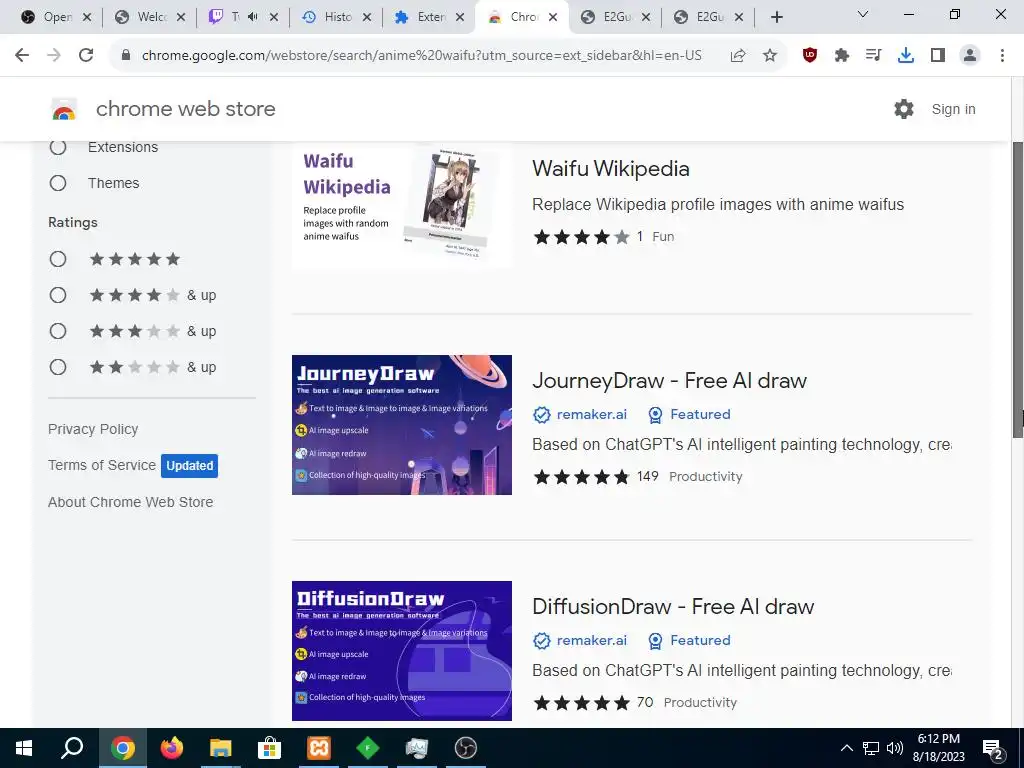1024x768 pixels.
Task: Open Microsoft Store taskbar icon
Action: (269, 748)
